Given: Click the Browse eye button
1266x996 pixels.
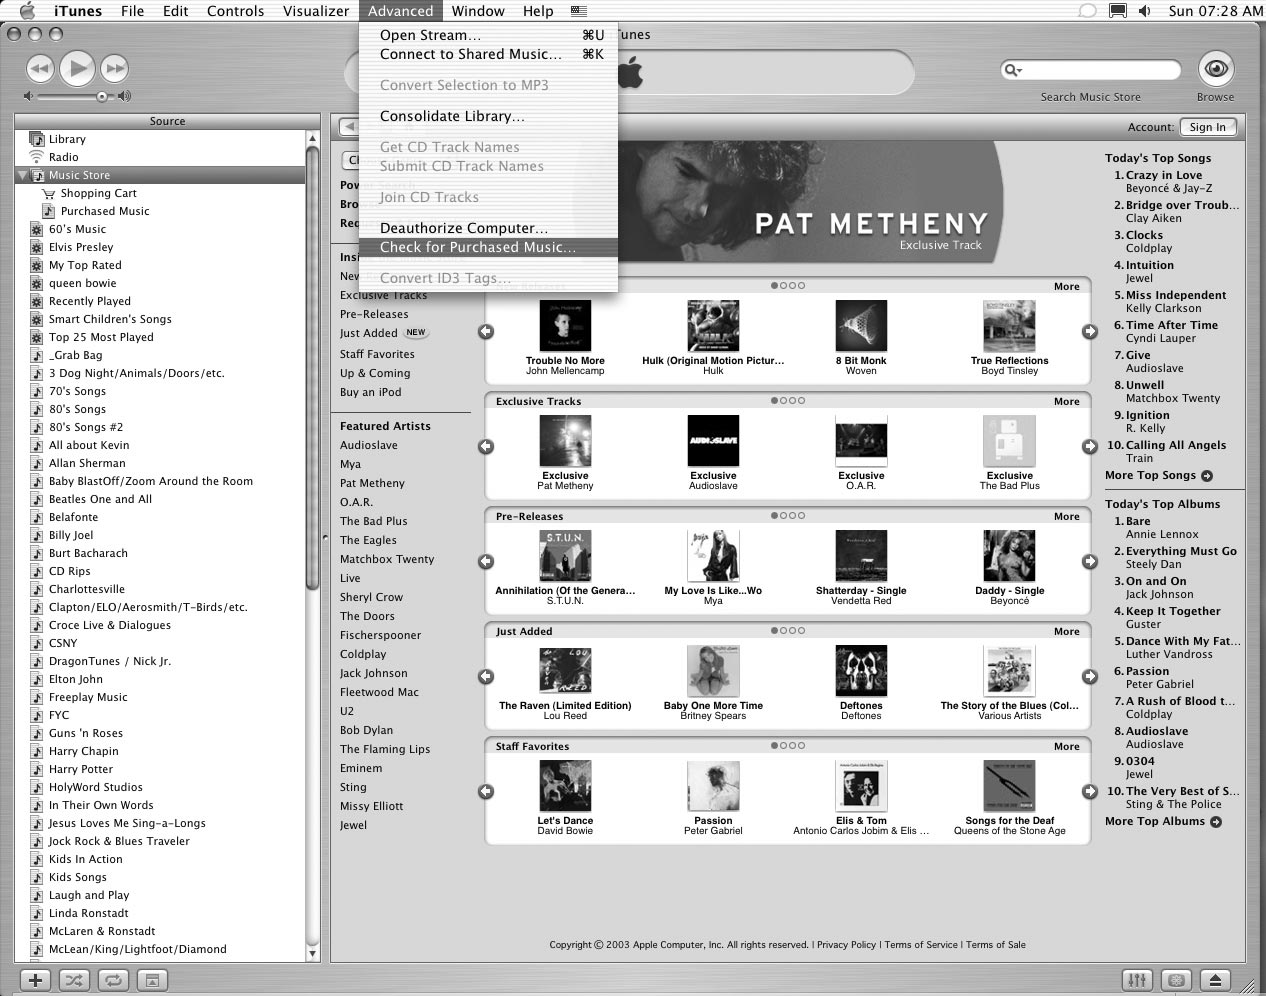Looking at the screenshot, I should [1215, 68].
